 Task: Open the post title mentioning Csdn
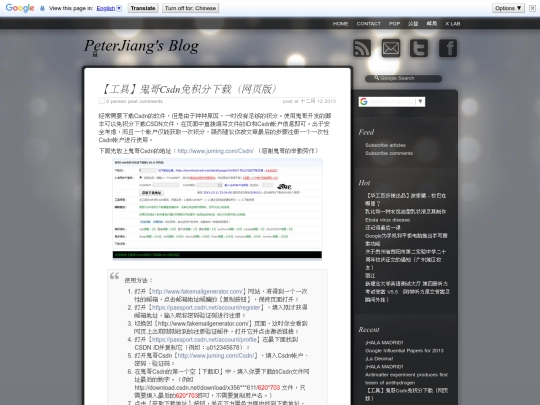point(189,89)
